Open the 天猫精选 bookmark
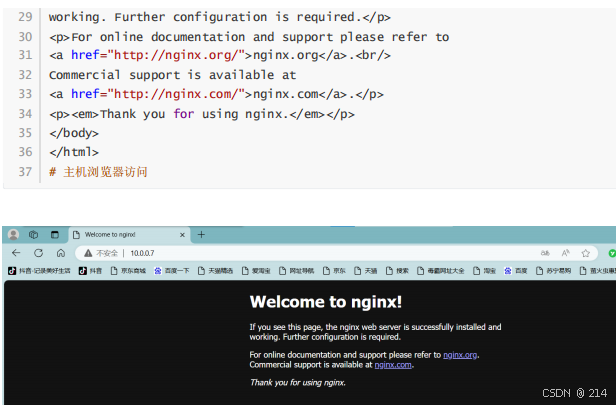The height and width of the screenshot is (405, 616). (x=216, y=271)
